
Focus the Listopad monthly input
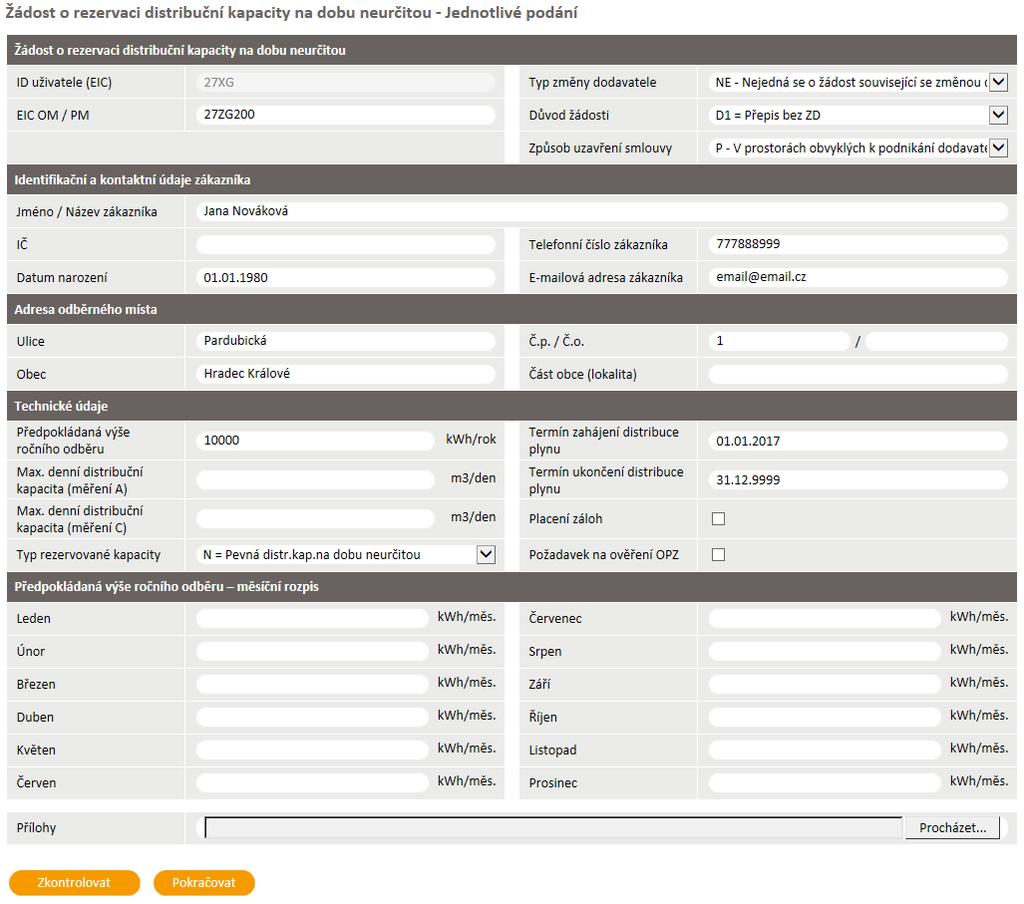tap(825, 749)
